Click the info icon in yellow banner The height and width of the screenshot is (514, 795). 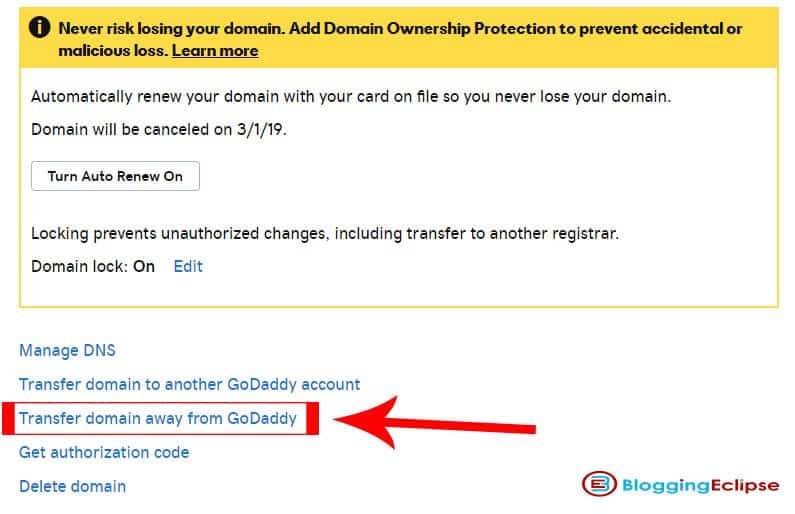(x=40, y=28)
